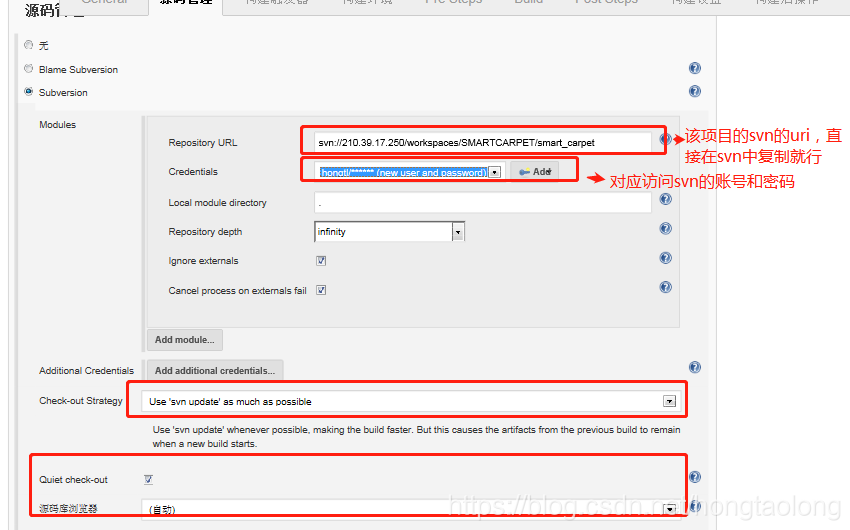Click the Modules label
The image size is (850, 530).
point(57,125)
